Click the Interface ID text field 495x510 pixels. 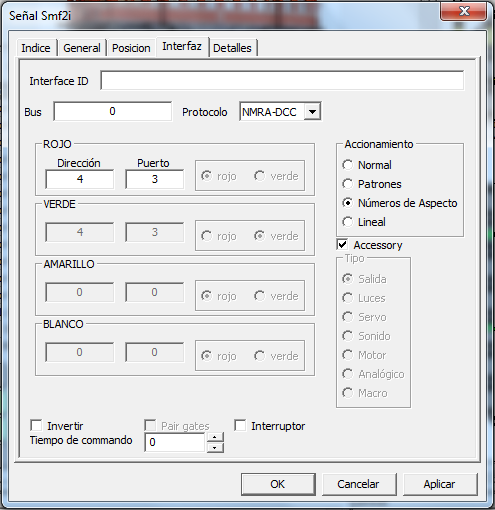click(x=282, y=80)
